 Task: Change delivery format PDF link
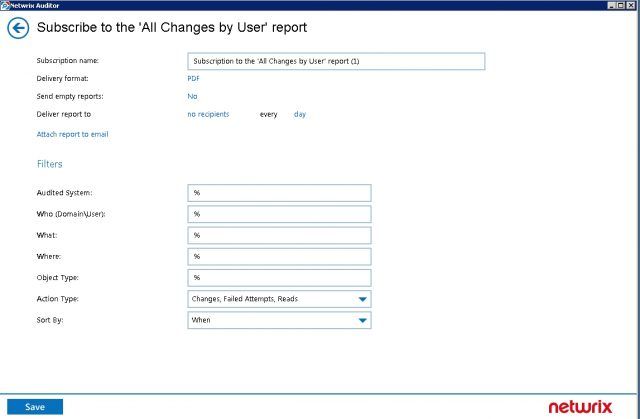coord(193,78)
